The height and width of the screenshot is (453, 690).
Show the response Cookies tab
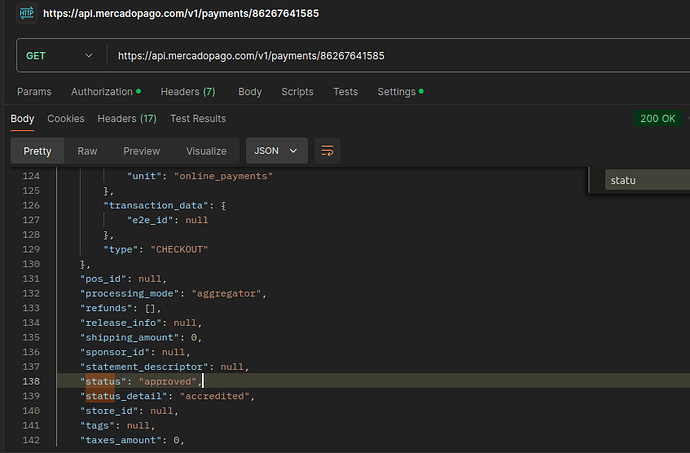[x=66, y=119]
